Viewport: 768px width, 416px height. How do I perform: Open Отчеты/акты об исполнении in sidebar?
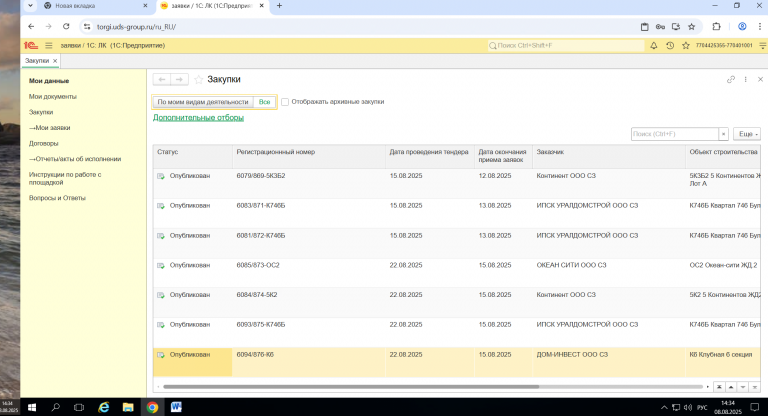pyautogui.click(x=75, y=159)
